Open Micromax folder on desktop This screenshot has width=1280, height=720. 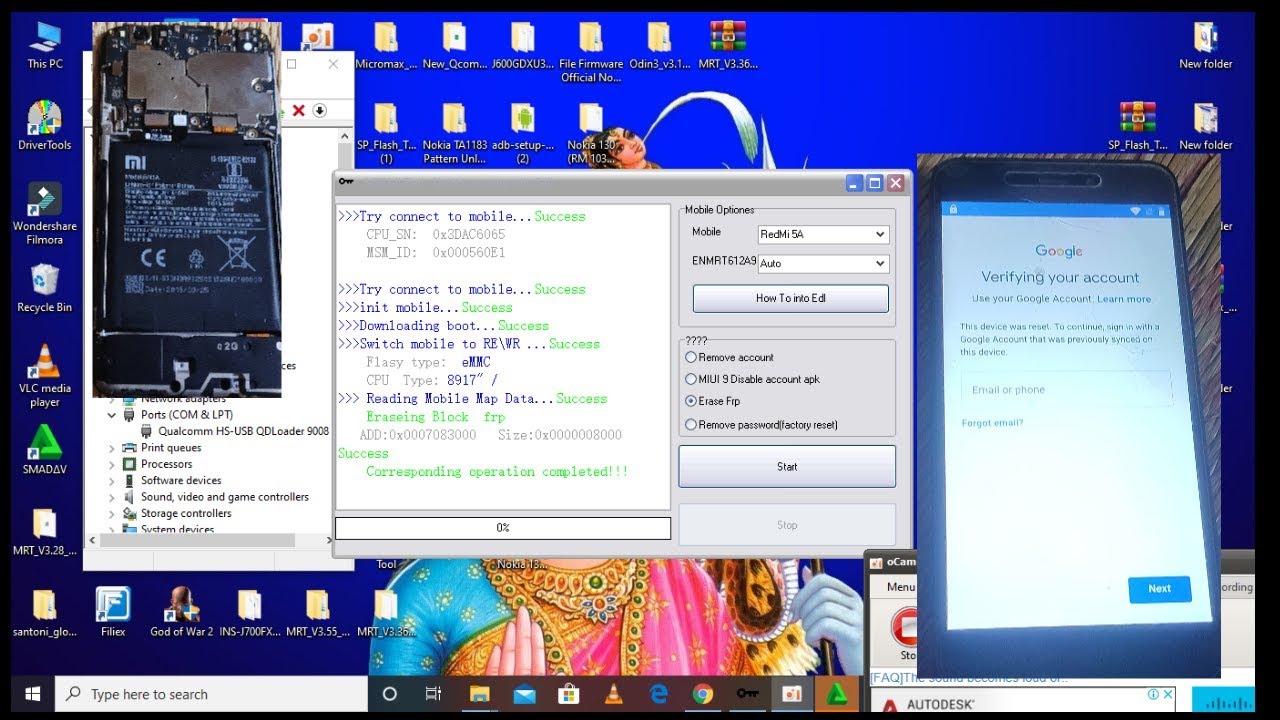click(x=386, y=45)
